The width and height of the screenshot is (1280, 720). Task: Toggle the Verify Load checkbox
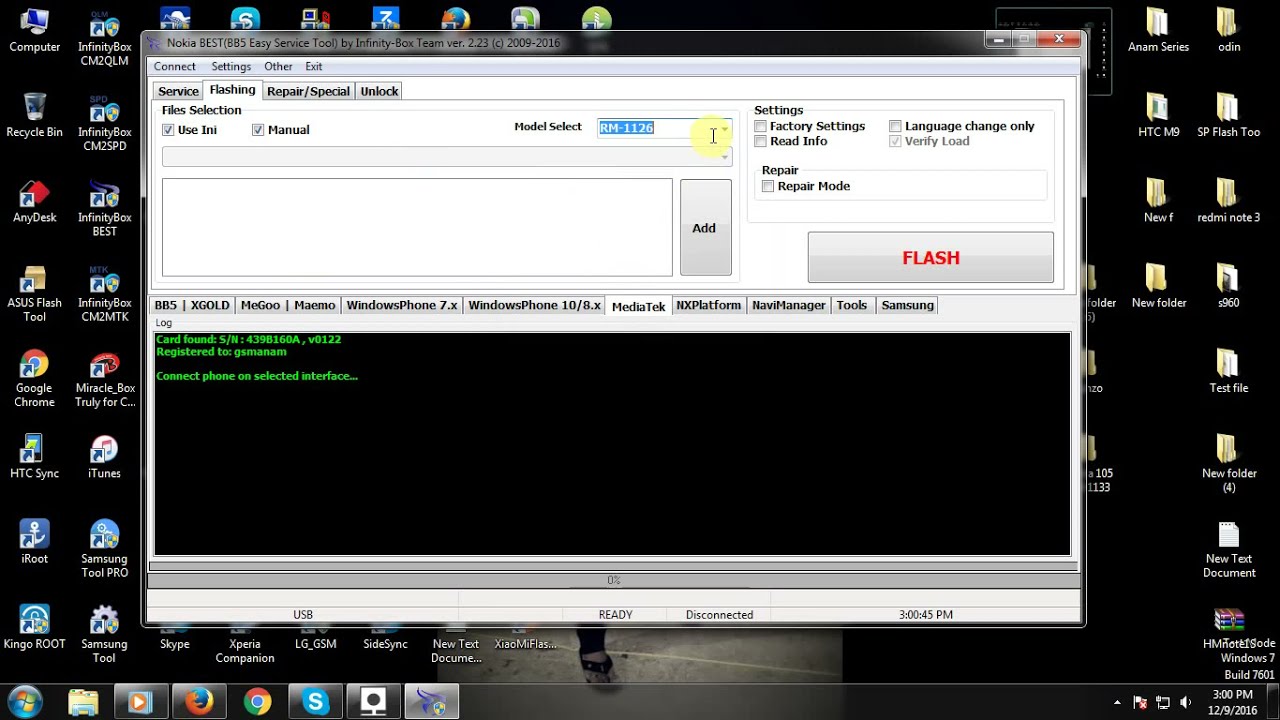[896, 141]
